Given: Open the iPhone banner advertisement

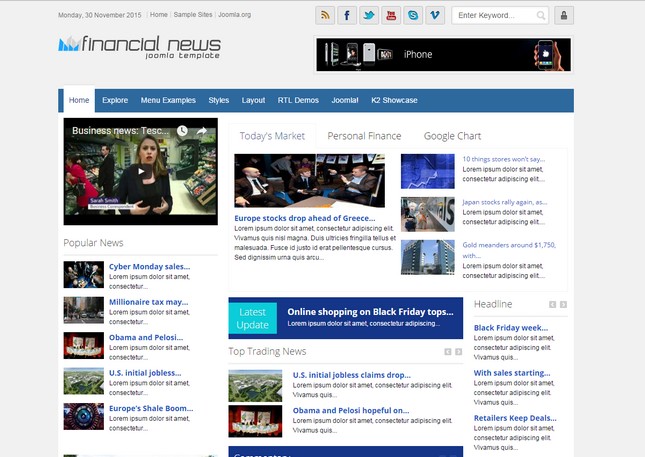Looking at the screenshot, I should (443, 55).
